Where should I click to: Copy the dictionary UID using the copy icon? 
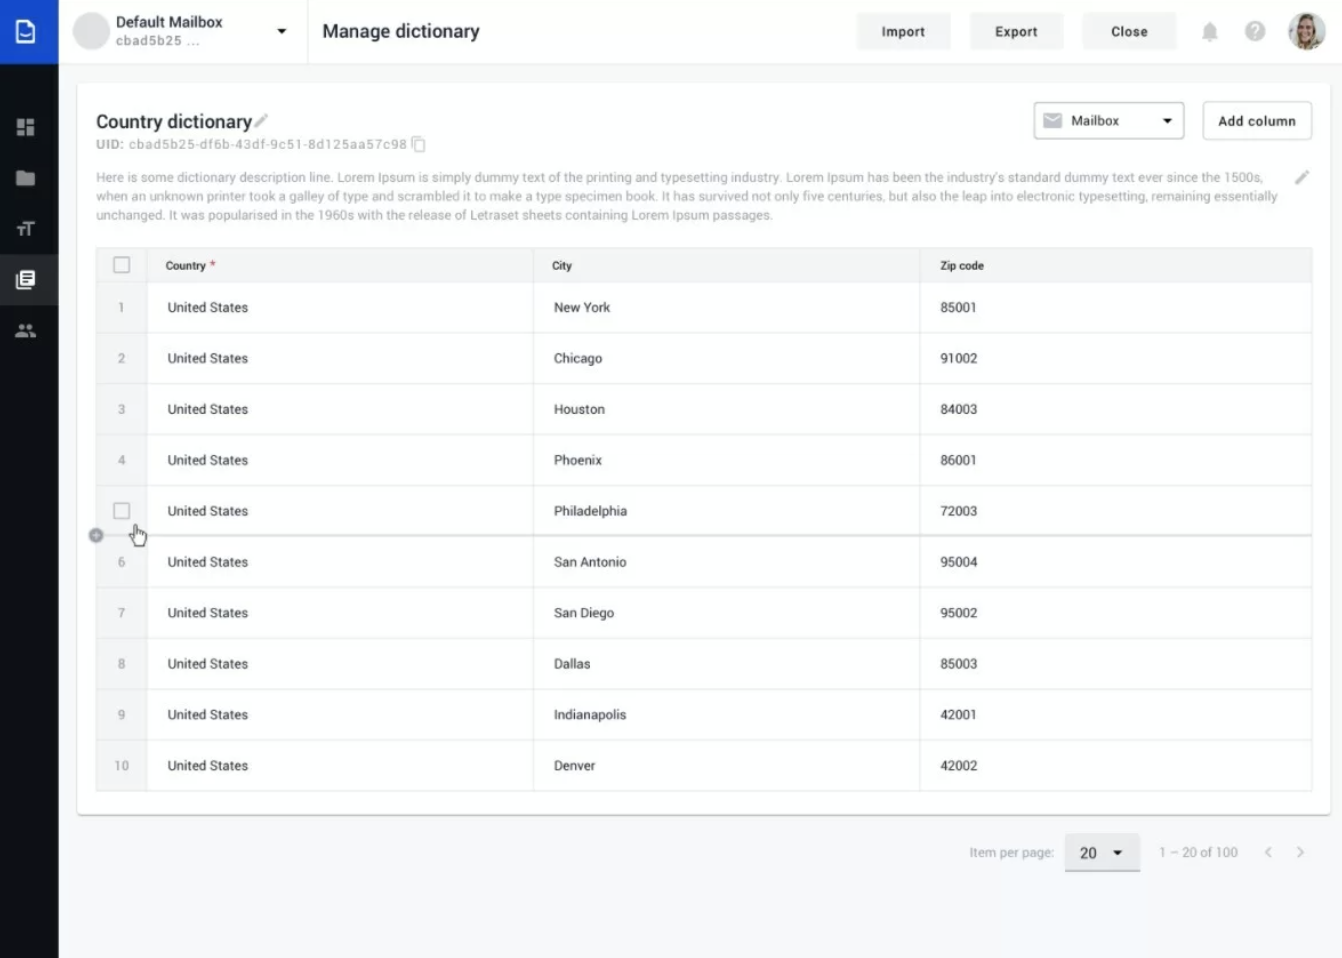point(418,144)
